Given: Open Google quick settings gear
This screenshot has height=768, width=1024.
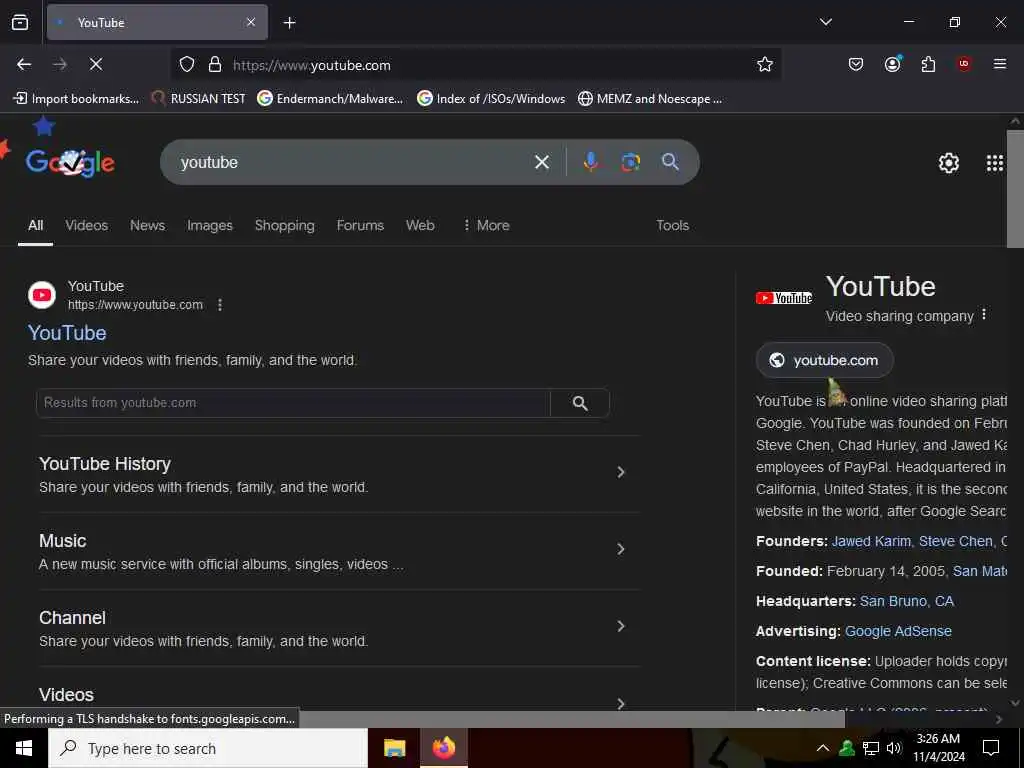Looking at the screenshot, I should pyautogui.click(x=949, y=163).
